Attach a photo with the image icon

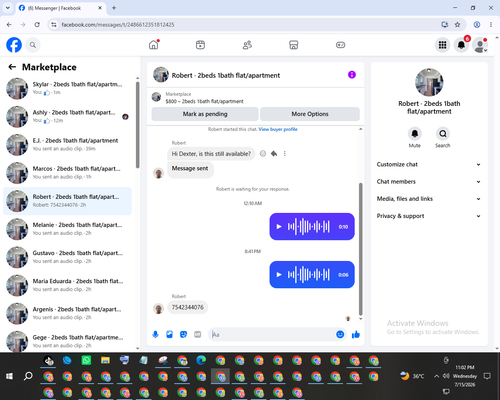[x=169, y=334]
